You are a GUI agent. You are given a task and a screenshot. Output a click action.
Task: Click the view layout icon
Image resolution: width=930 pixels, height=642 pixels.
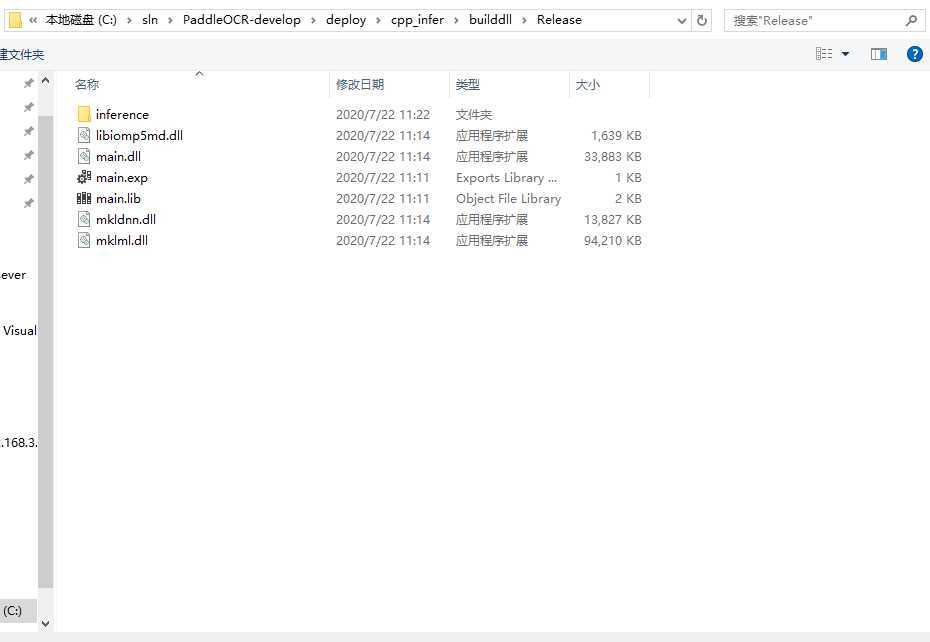[824, 54]
